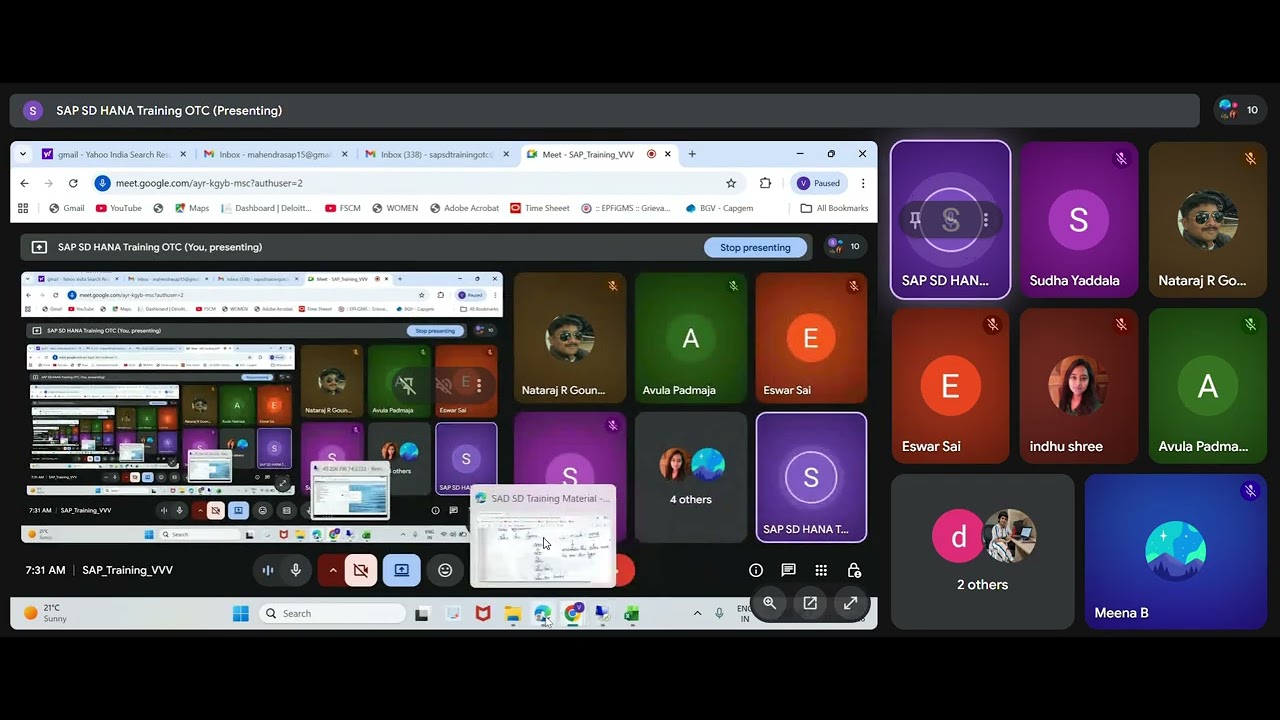Open Chrome three-dot menu

click(x=863, y=183)
